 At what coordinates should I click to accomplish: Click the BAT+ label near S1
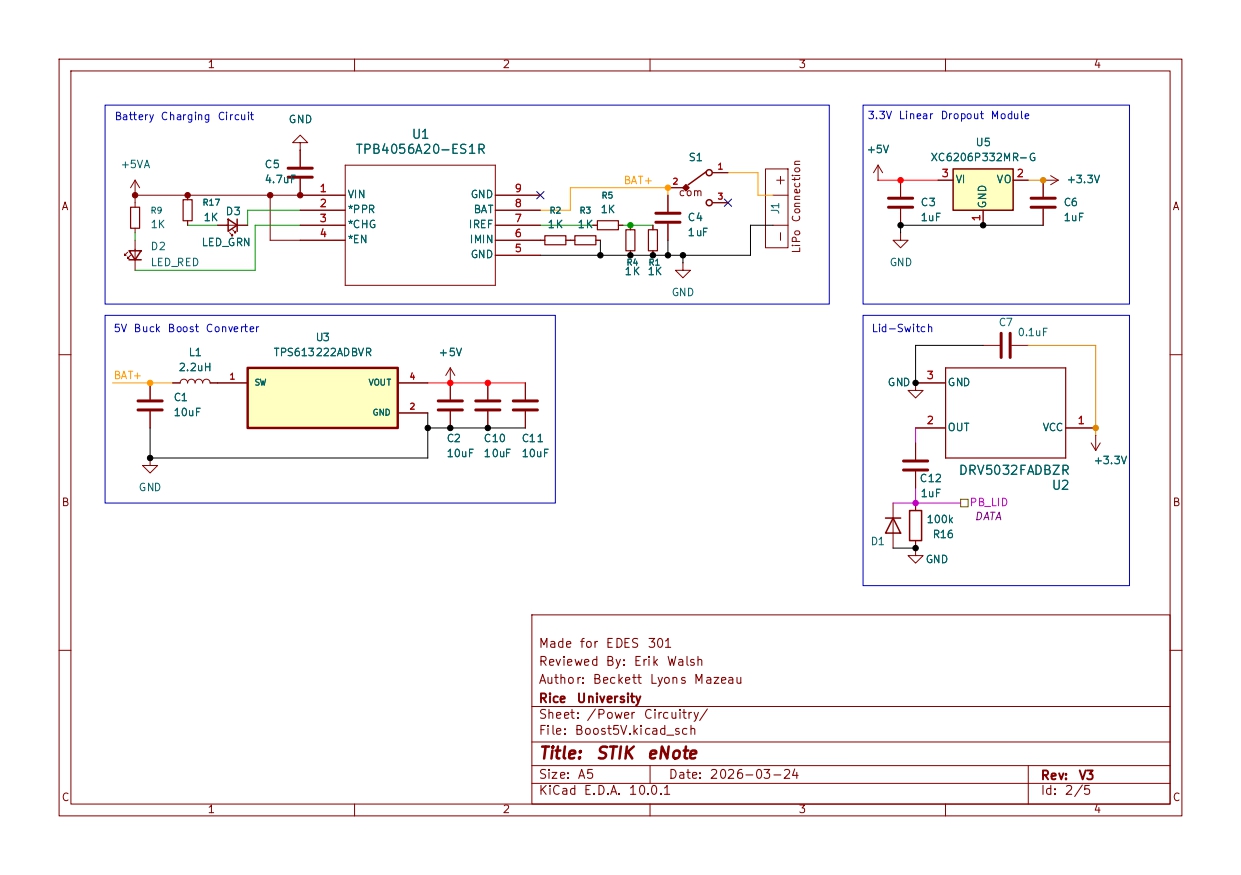pos(638,180)
